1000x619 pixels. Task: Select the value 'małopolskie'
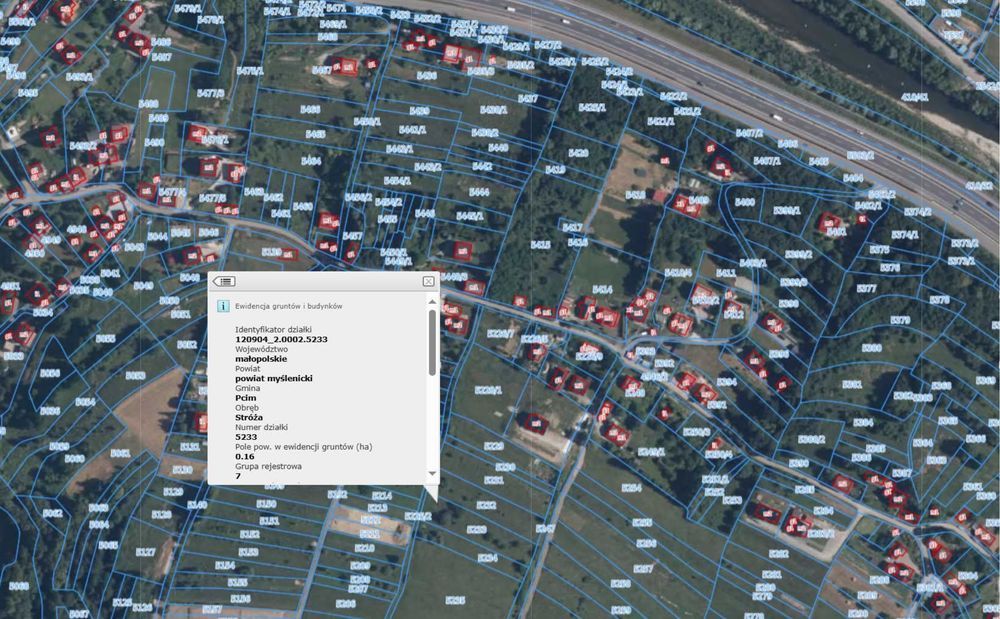tap(261, 359)
